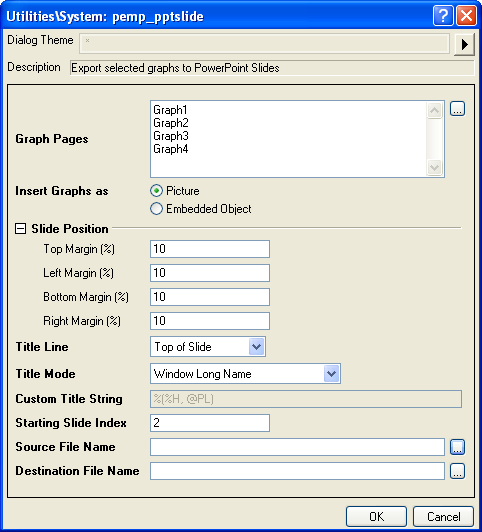Collapse the Slide Position section
482x532 pixels.
tap(20, 229)
